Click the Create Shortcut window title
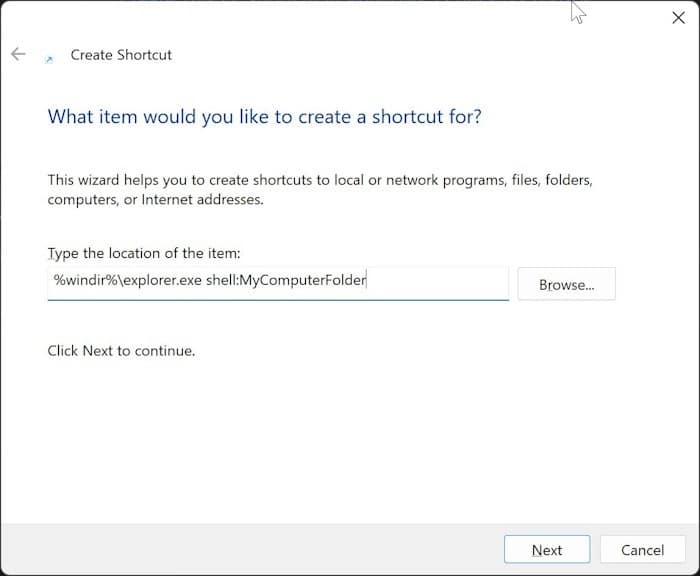The image size is (700, 576). [x=121, y=55]
